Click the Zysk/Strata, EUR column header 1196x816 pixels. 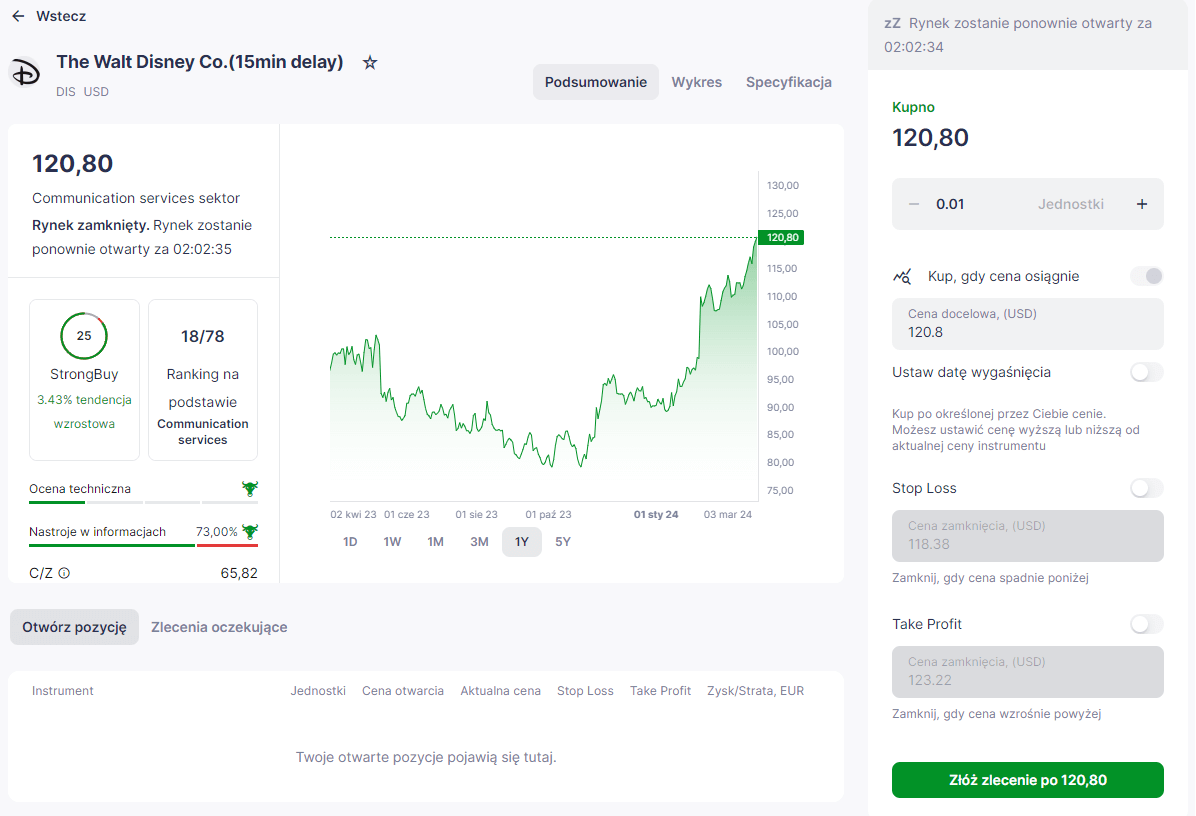(x=755, y=691)
